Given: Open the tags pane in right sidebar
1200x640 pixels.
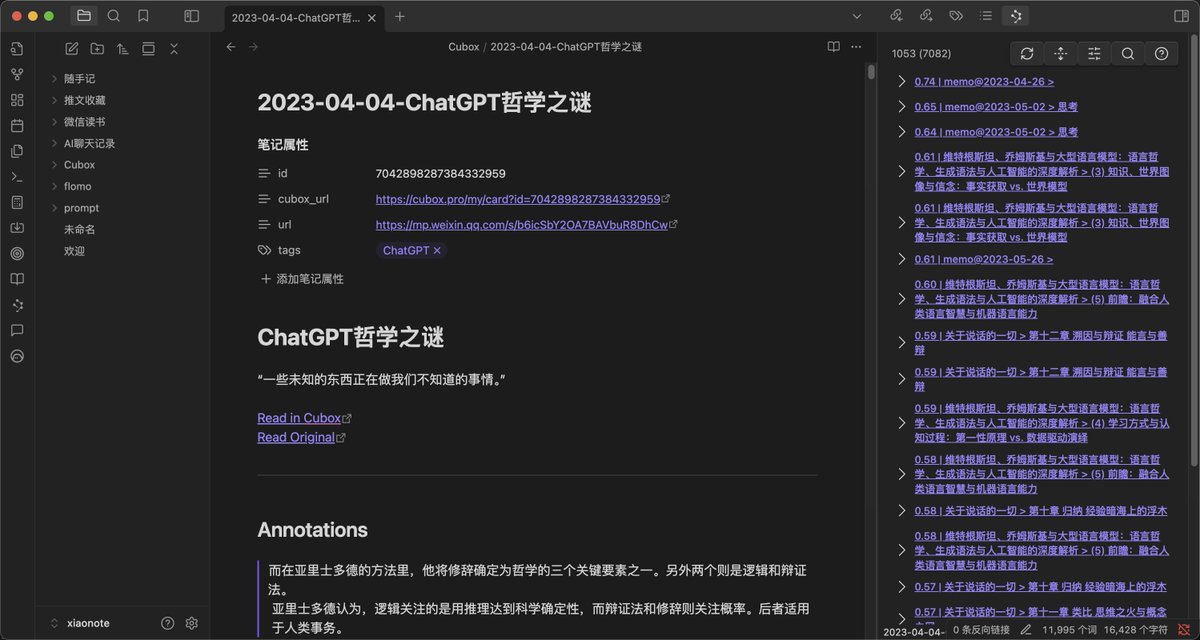Looking at the screenshot, I should tap(956, 16).
